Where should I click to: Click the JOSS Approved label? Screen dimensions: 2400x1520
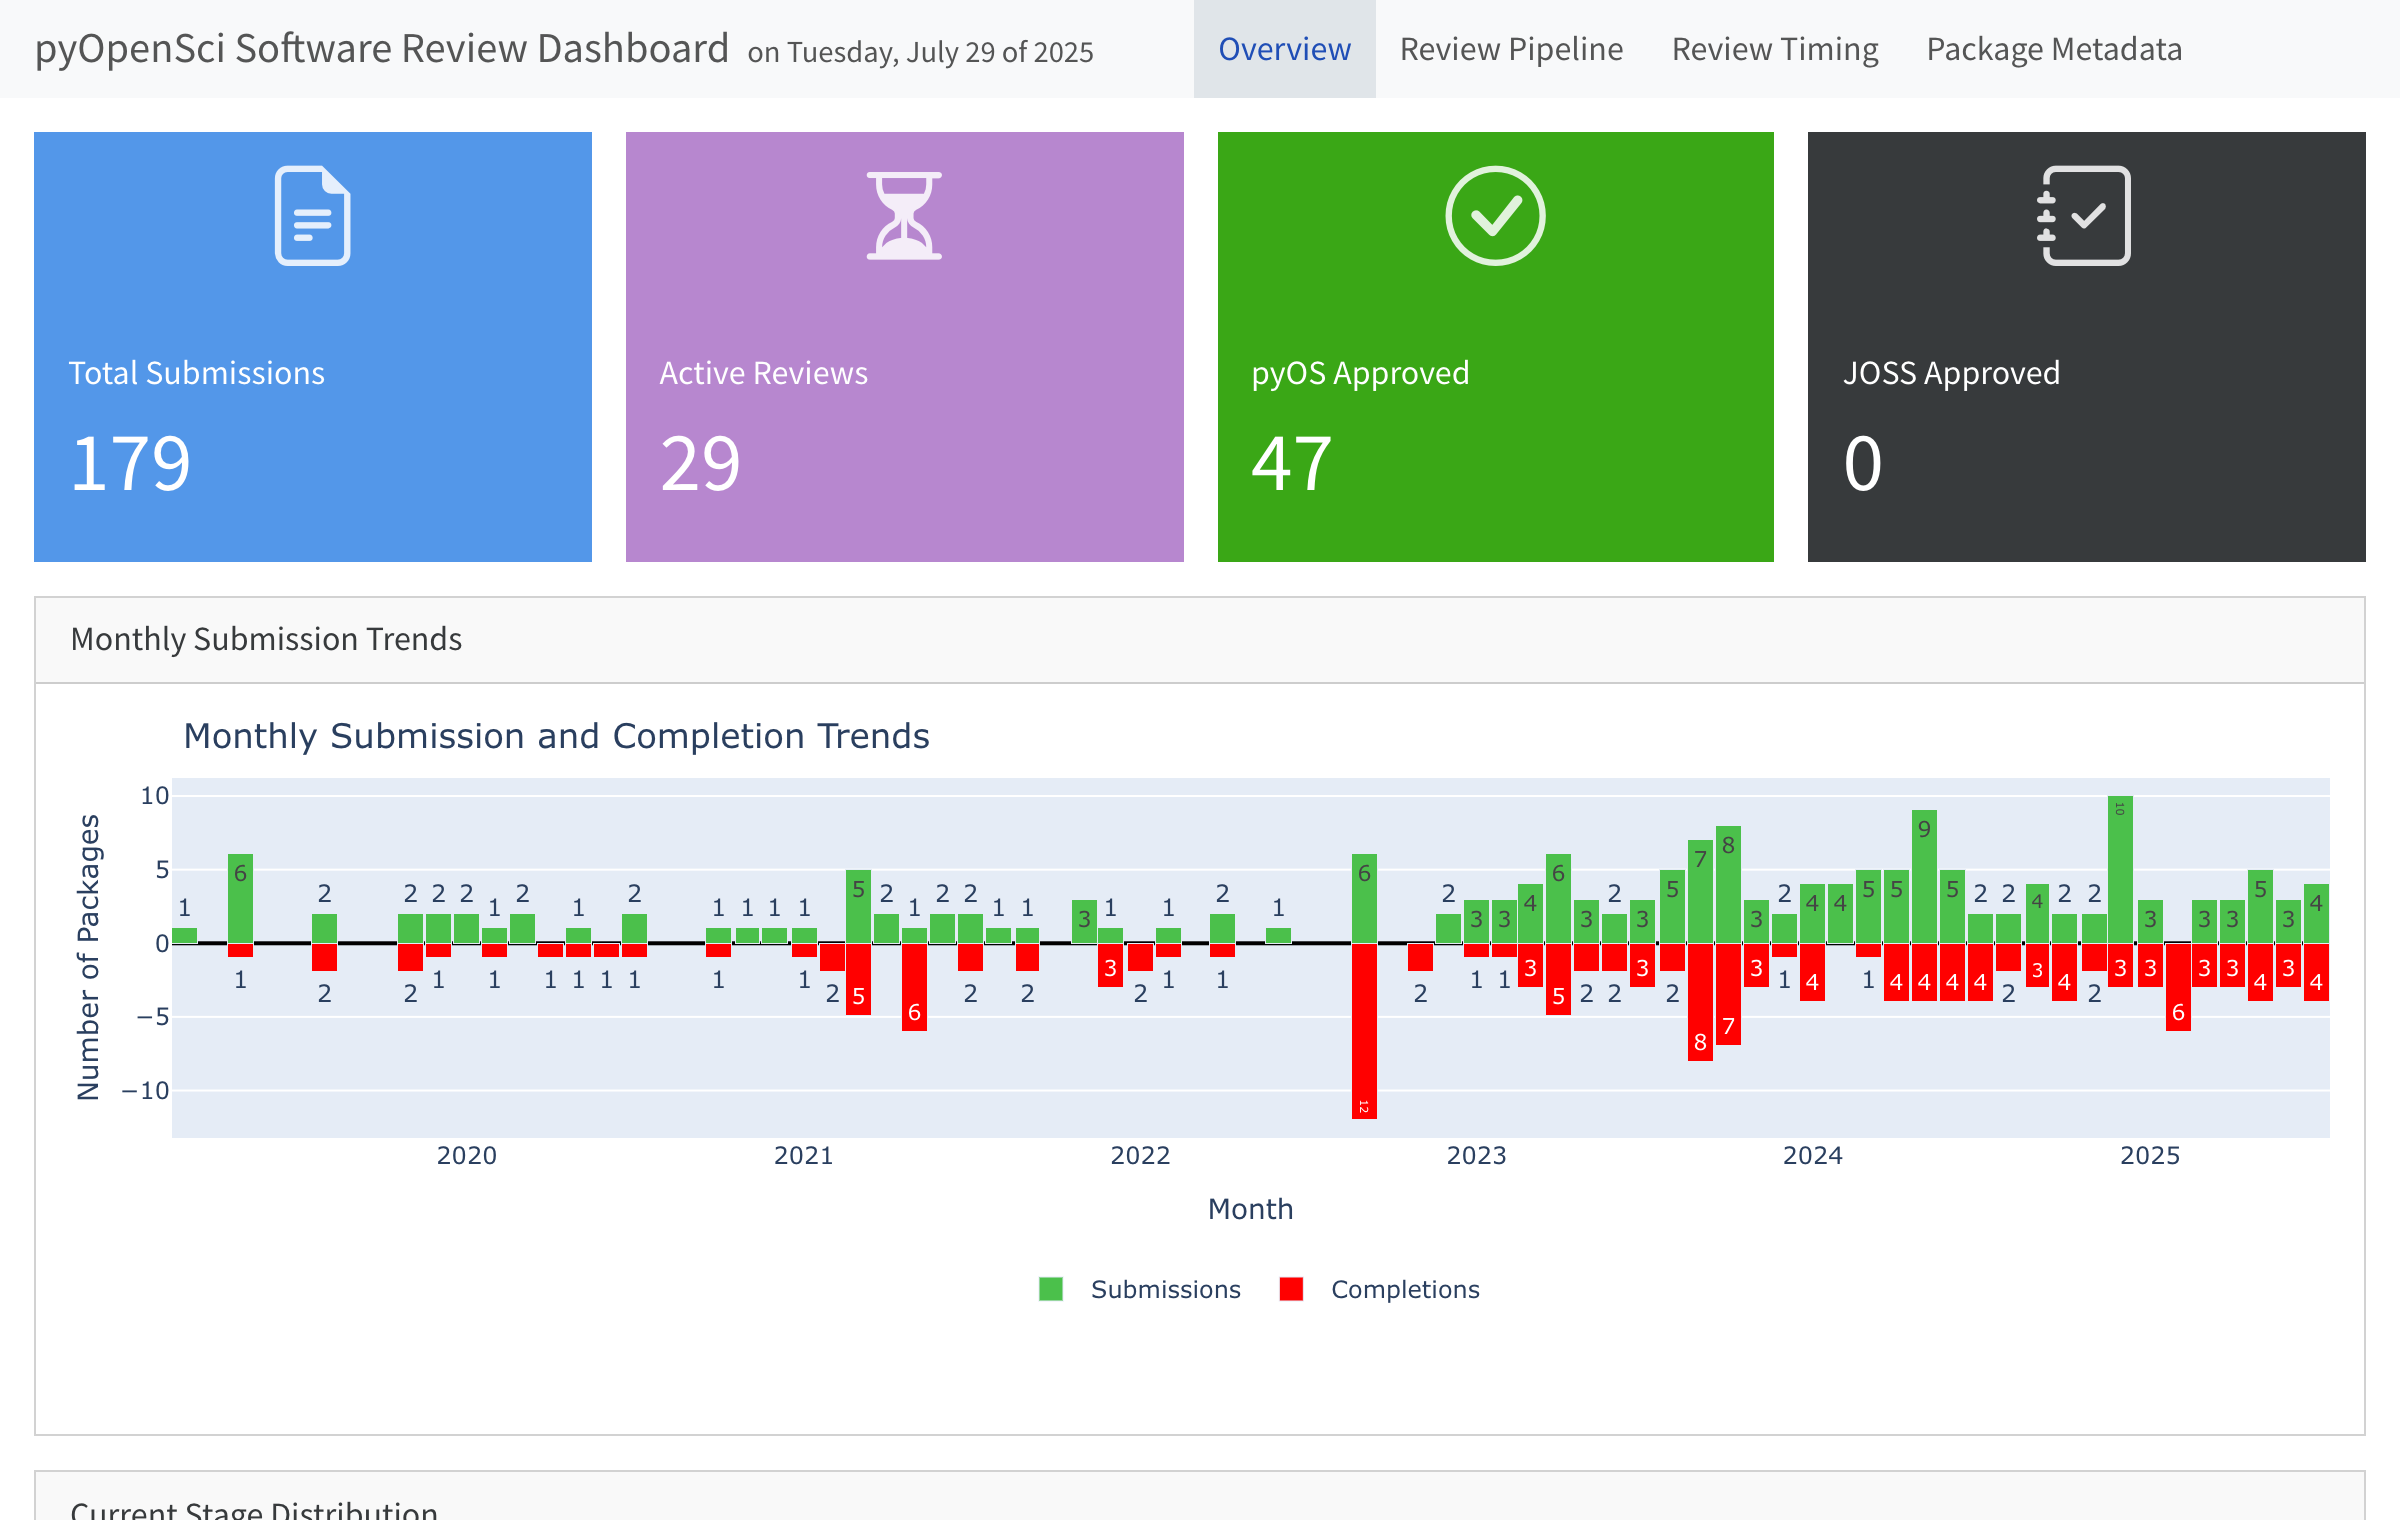[1951, 373]
